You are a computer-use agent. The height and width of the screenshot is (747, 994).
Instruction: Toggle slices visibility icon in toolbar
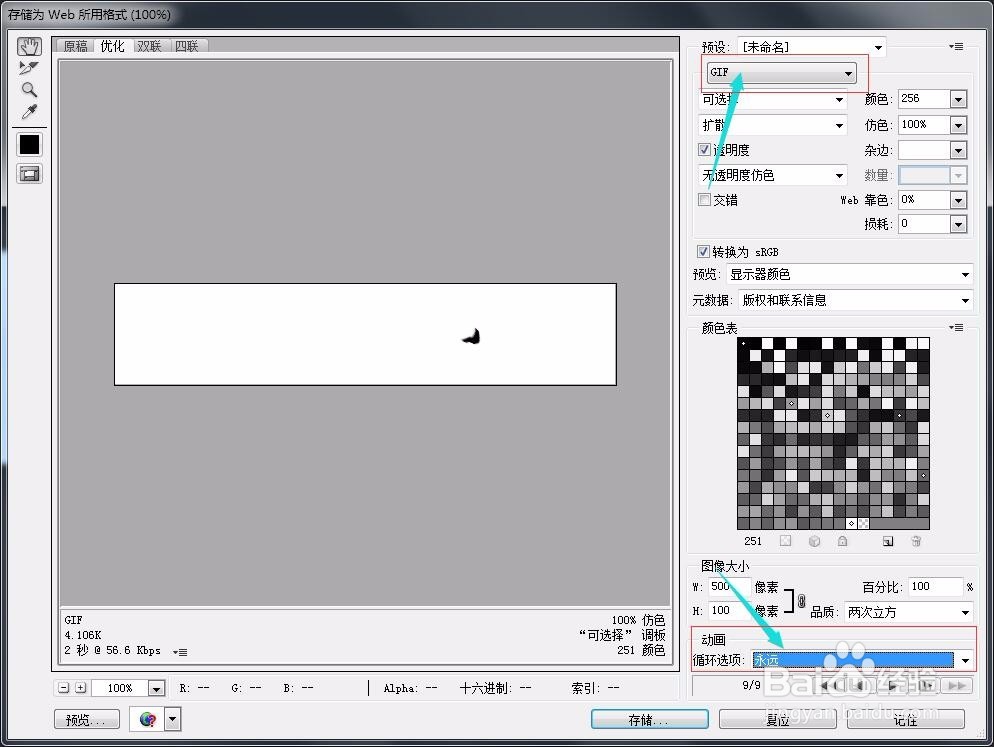(x=29, y=173)
